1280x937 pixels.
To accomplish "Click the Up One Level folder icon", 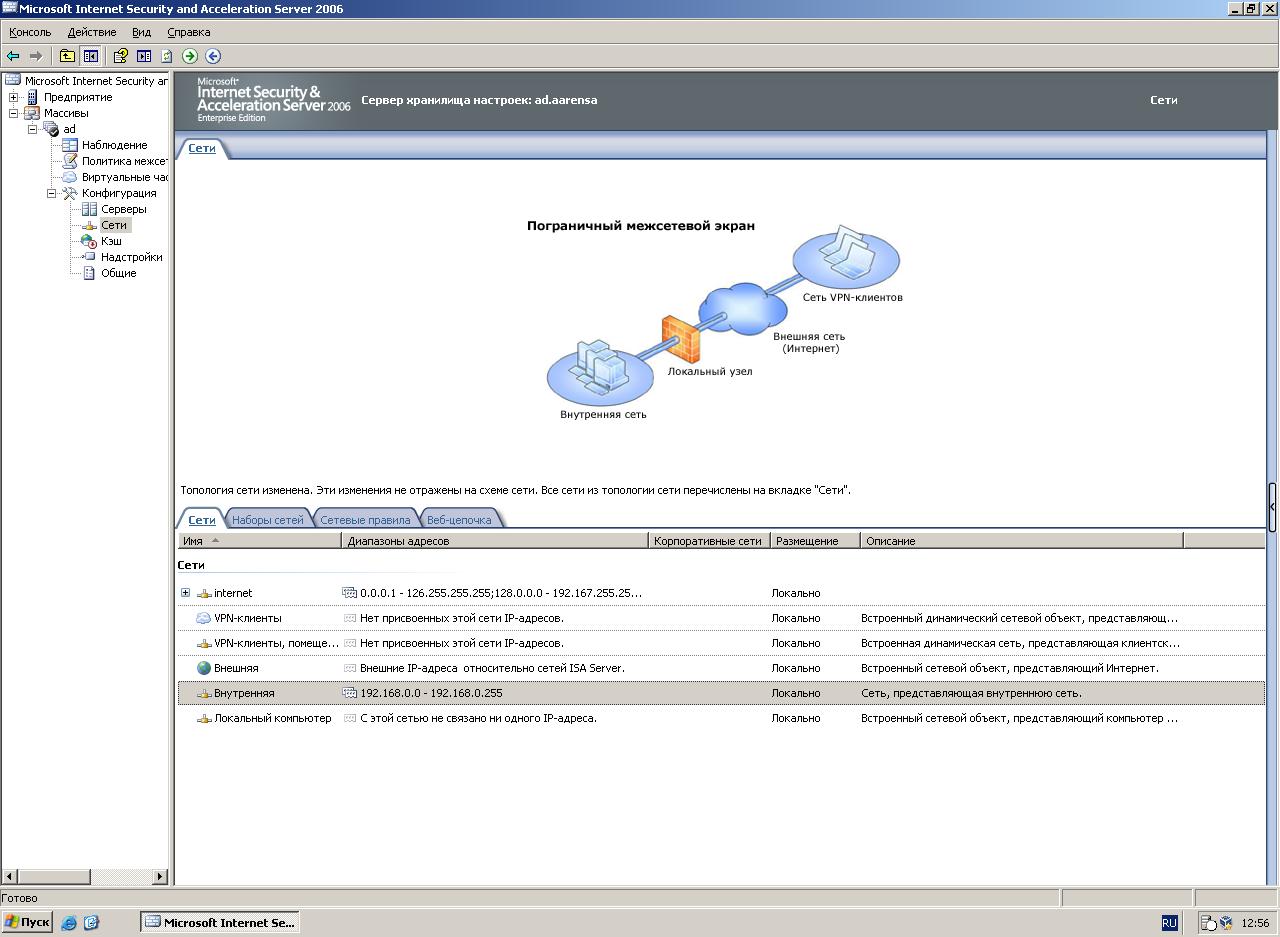I will [x=67, y=56].
